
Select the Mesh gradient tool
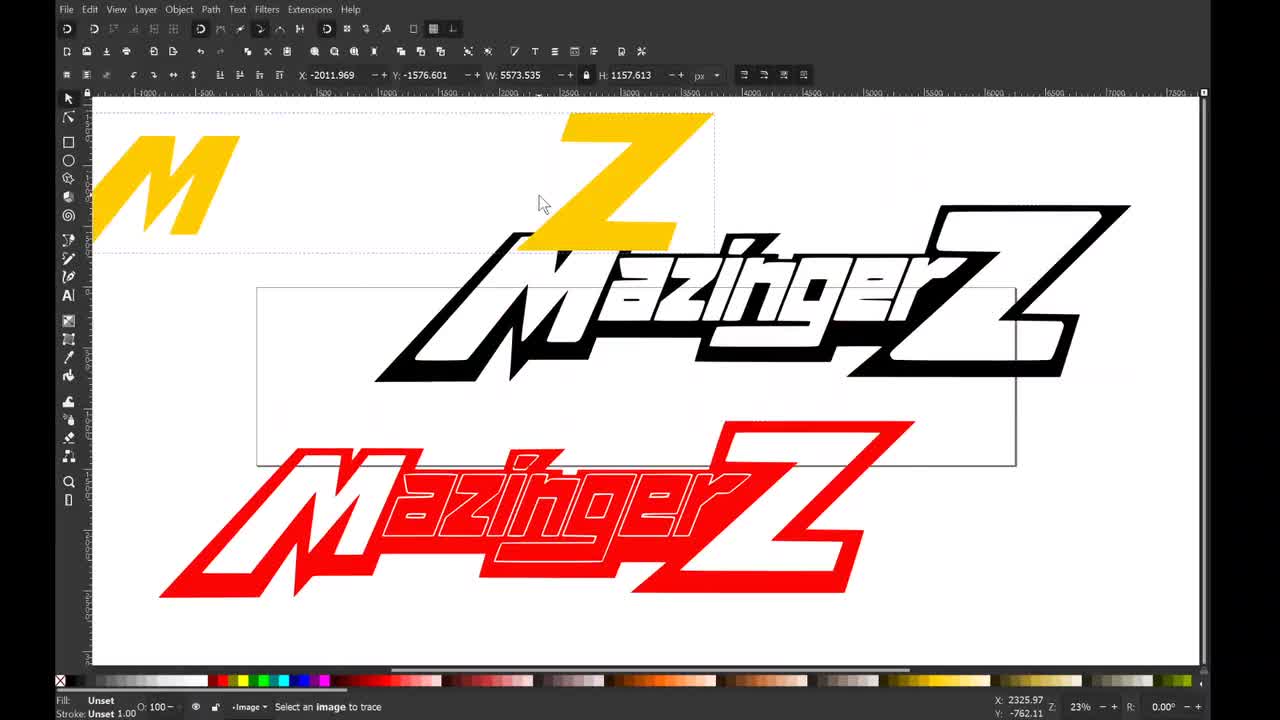coord(68,339)
